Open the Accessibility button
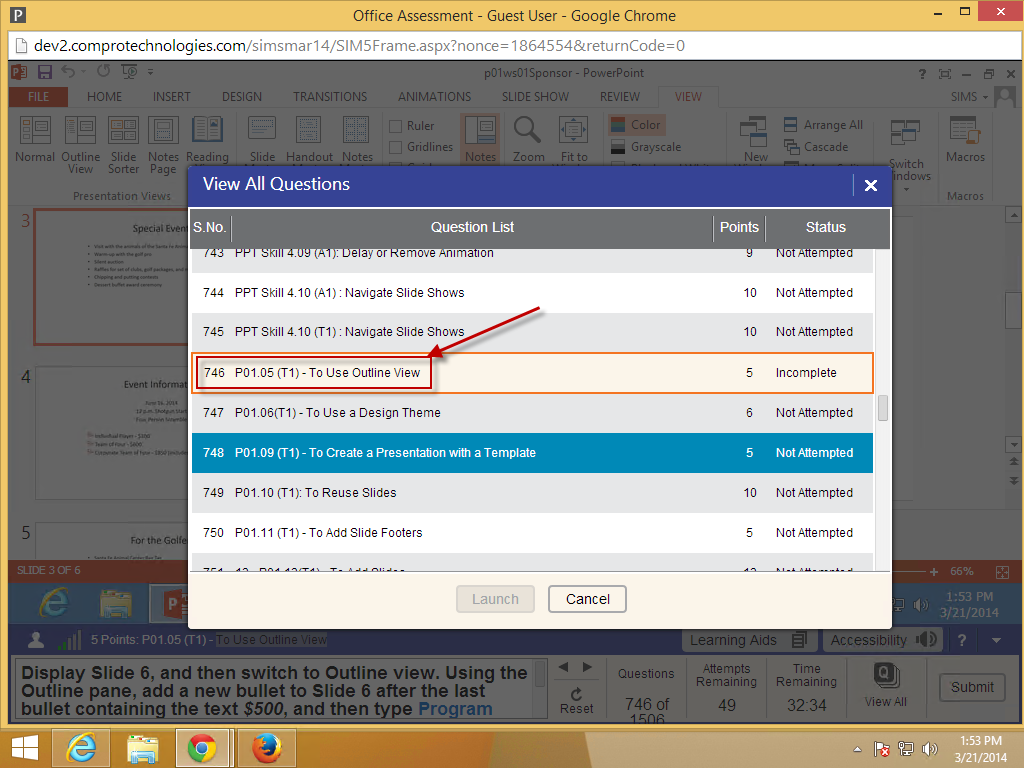Image resolution: width=1024 pixels, height=768 pixels. (x=883, y=640)
